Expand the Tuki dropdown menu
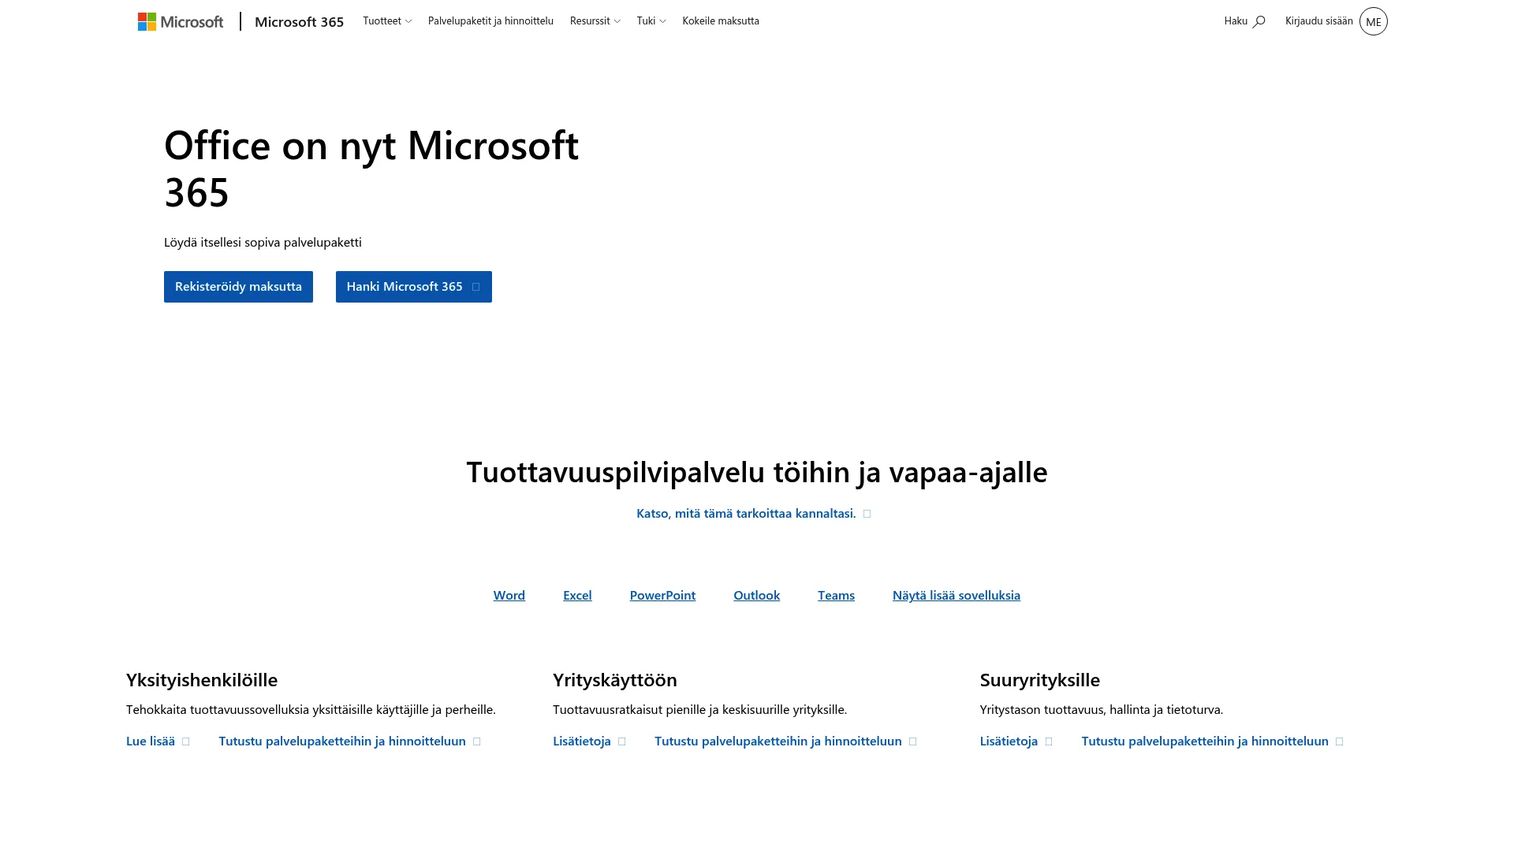 (651, 21)
